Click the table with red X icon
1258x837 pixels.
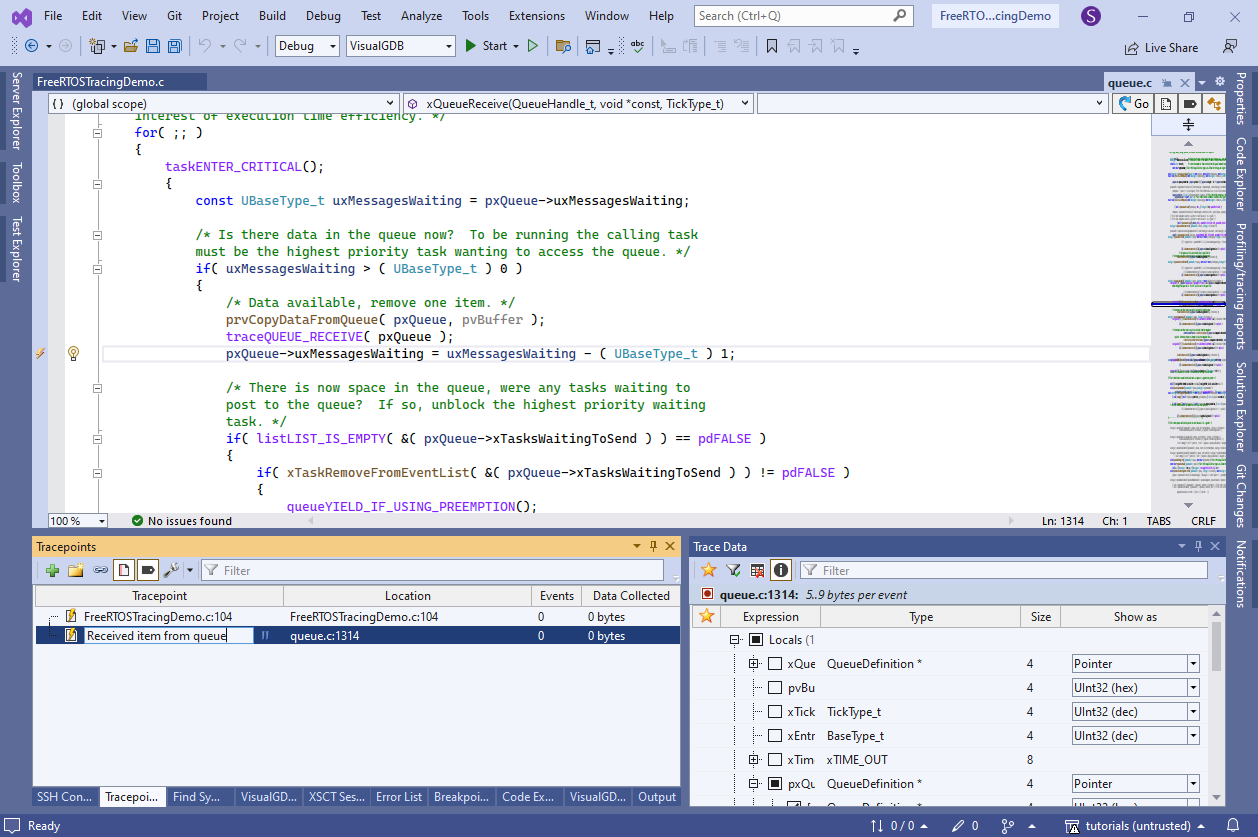[x=757, y=570]
